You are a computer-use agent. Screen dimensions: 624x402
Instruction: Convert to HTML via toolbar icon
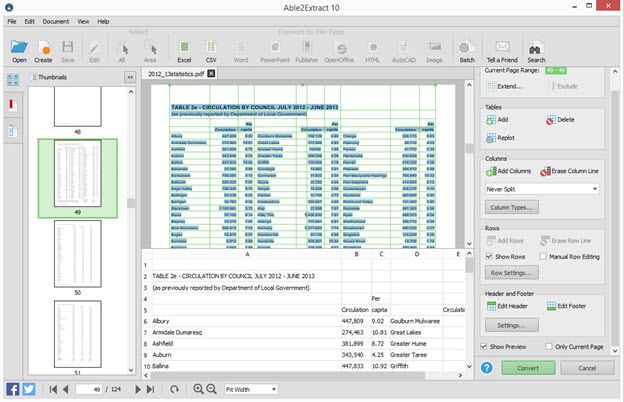pyautogui.click(x=372, y=51)
